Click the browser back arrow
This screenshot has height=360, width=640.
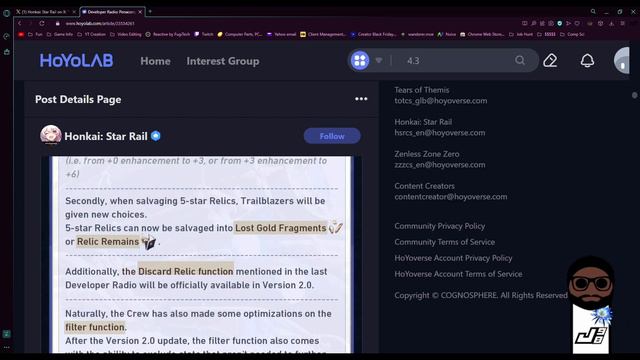(x=20, y=23)
